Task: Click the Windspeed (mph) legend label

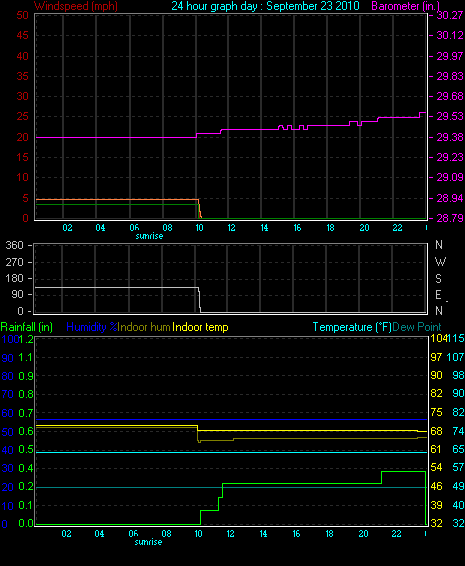Action: pyautogui.click(x=75, y=6)
